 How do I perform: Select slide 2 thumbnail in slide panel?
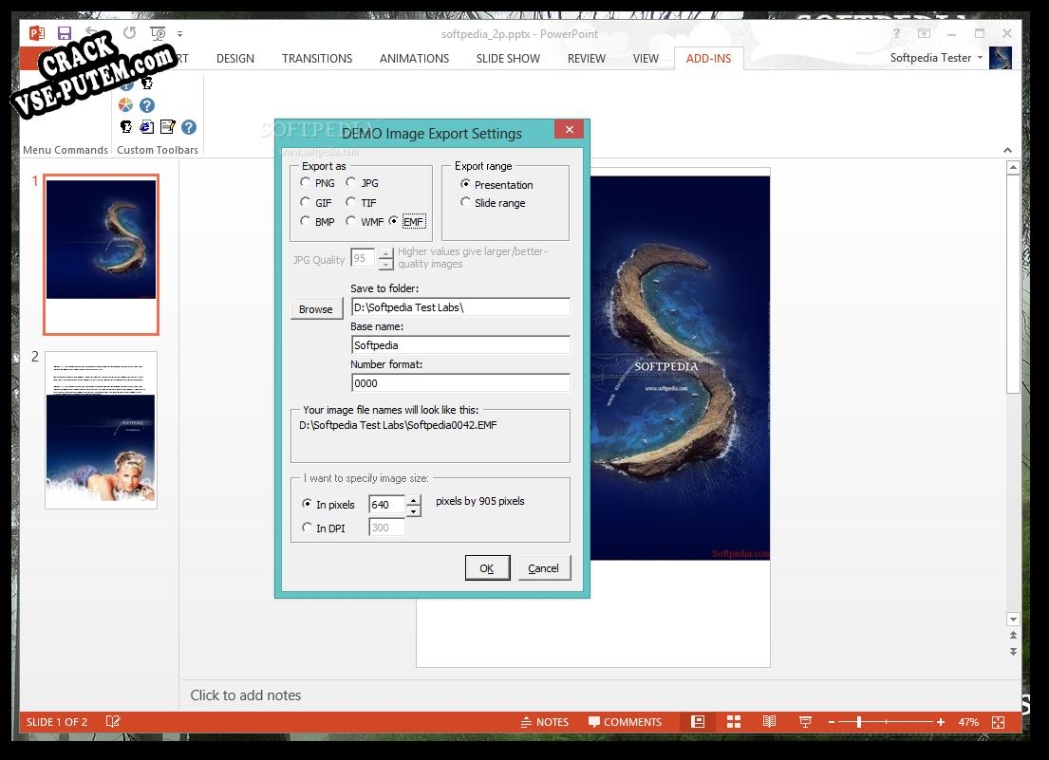tap(101, 430)
